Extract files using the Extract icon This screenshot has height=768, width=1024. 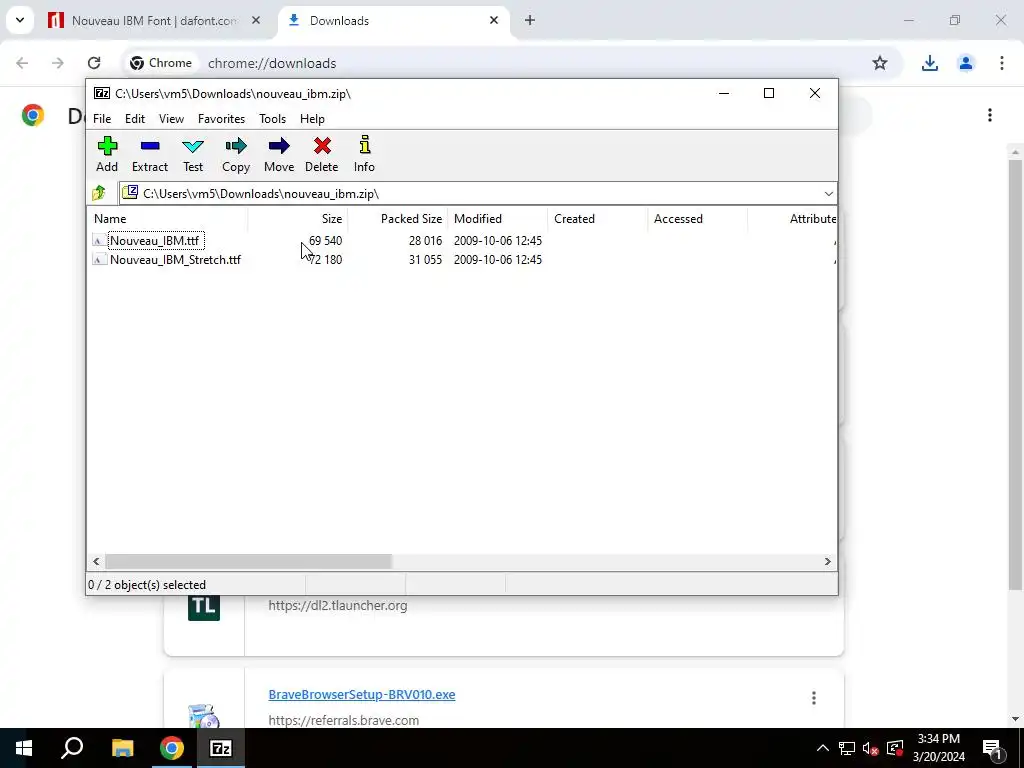(x=150, y=155)
